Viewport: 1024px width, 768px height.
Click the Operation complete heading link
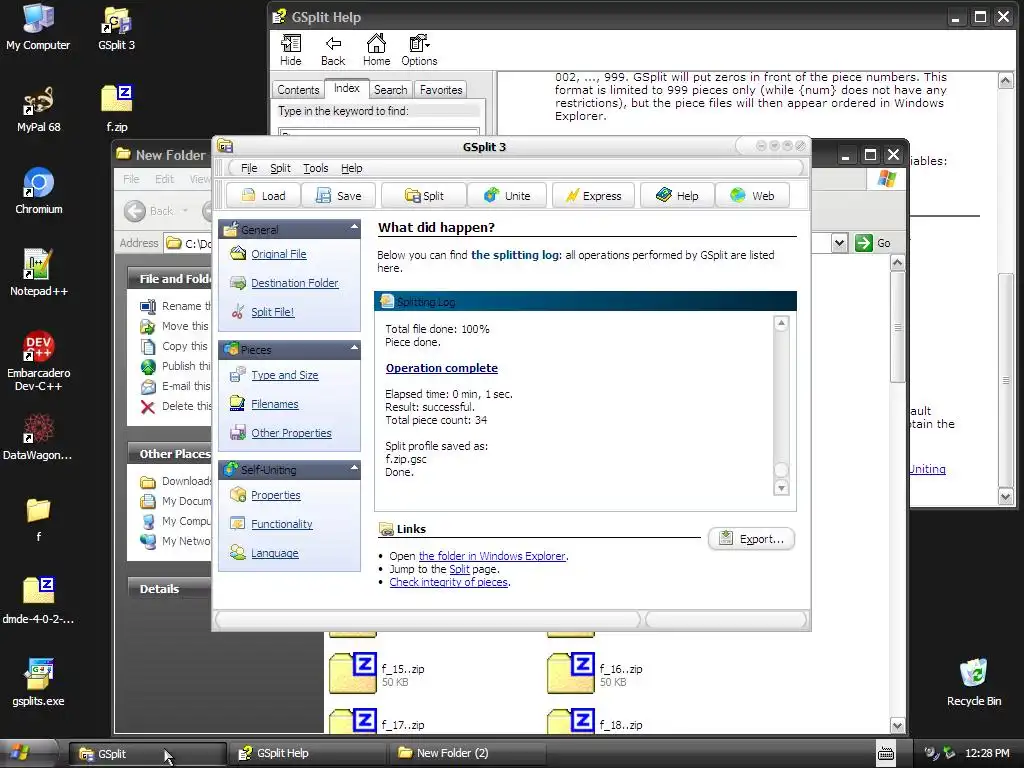[441, 368]
